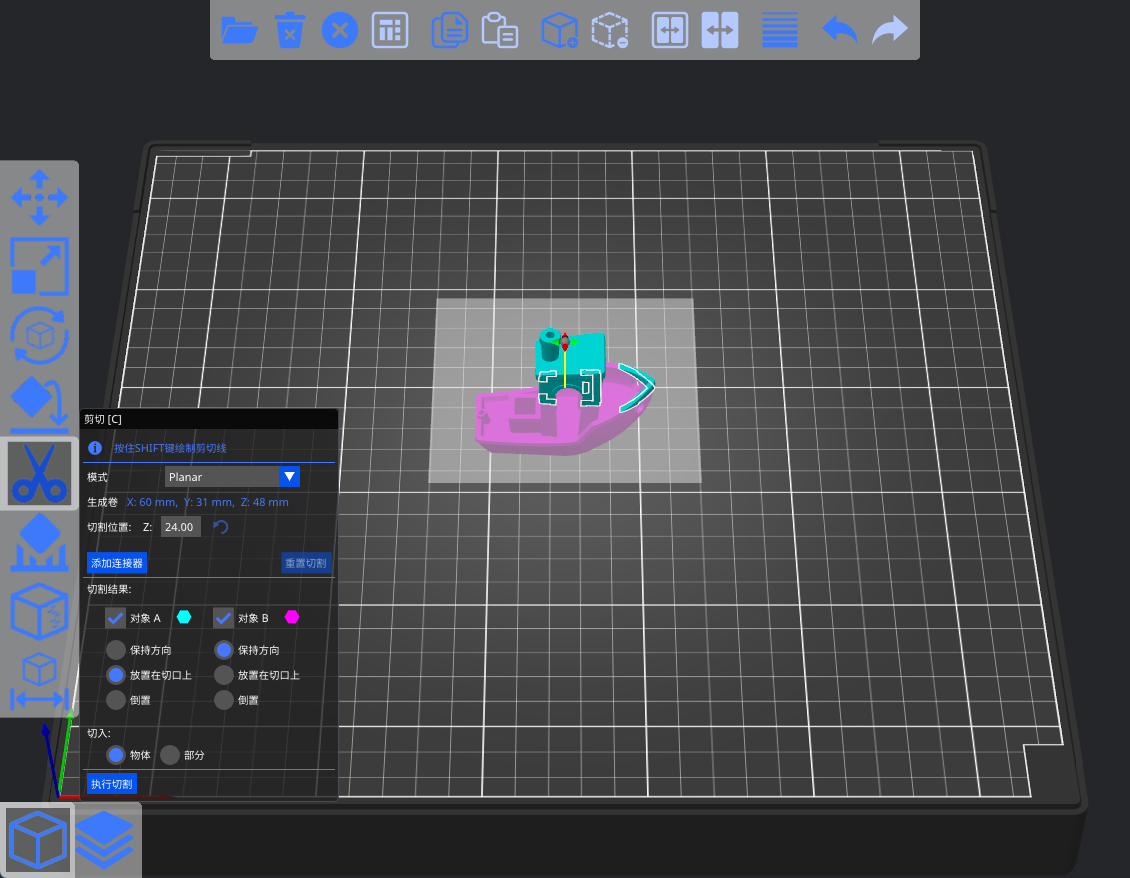This screenshot has height=878, width=1130.
Task: Select the 物体 cut-into option
Action: tap(115, 755)
